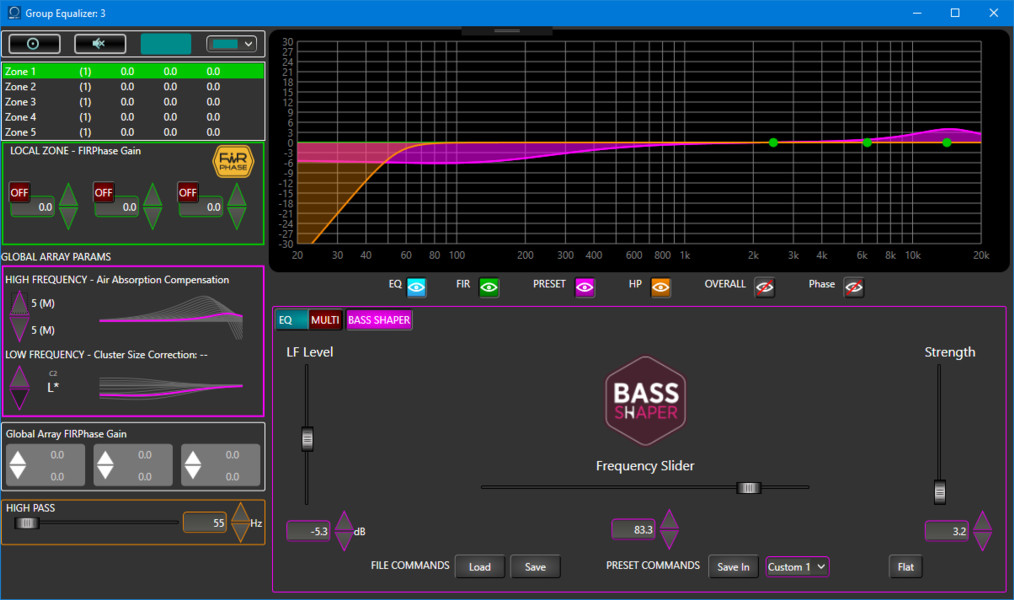The width and height of the screenshot is (1014, 600).
Task: Switch to the BASS SHAPER tab
Action: [379, 320]
